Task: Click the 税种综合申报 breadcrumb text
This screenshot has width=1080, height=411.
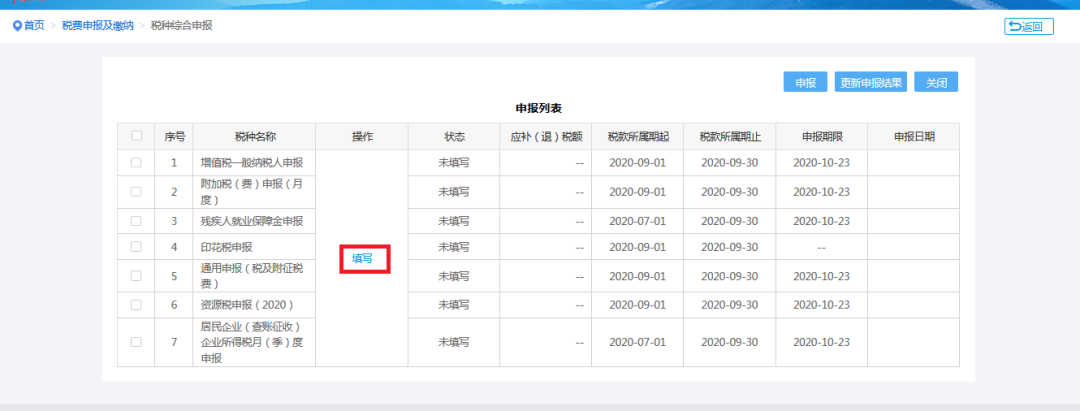Action: [x=181, y=26]
